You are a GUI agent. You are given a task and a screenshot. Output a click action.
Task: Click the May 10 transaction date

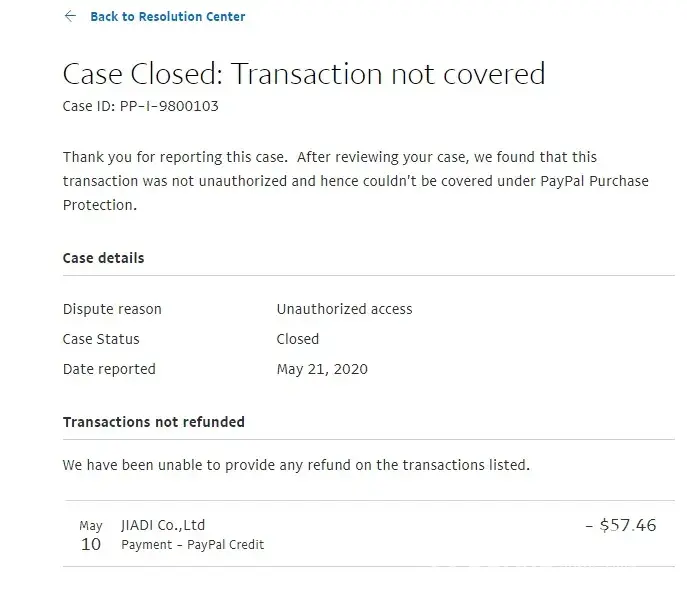coord(91,536)
